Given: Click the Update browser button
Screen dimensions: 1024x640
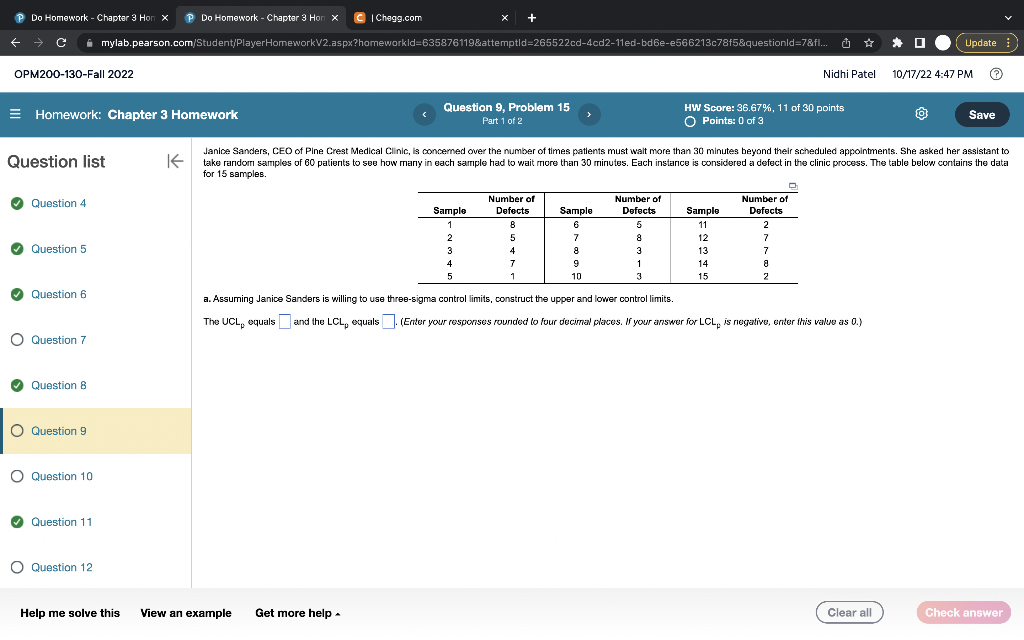Looking at the screenshot, I should [x=986, y=42].
